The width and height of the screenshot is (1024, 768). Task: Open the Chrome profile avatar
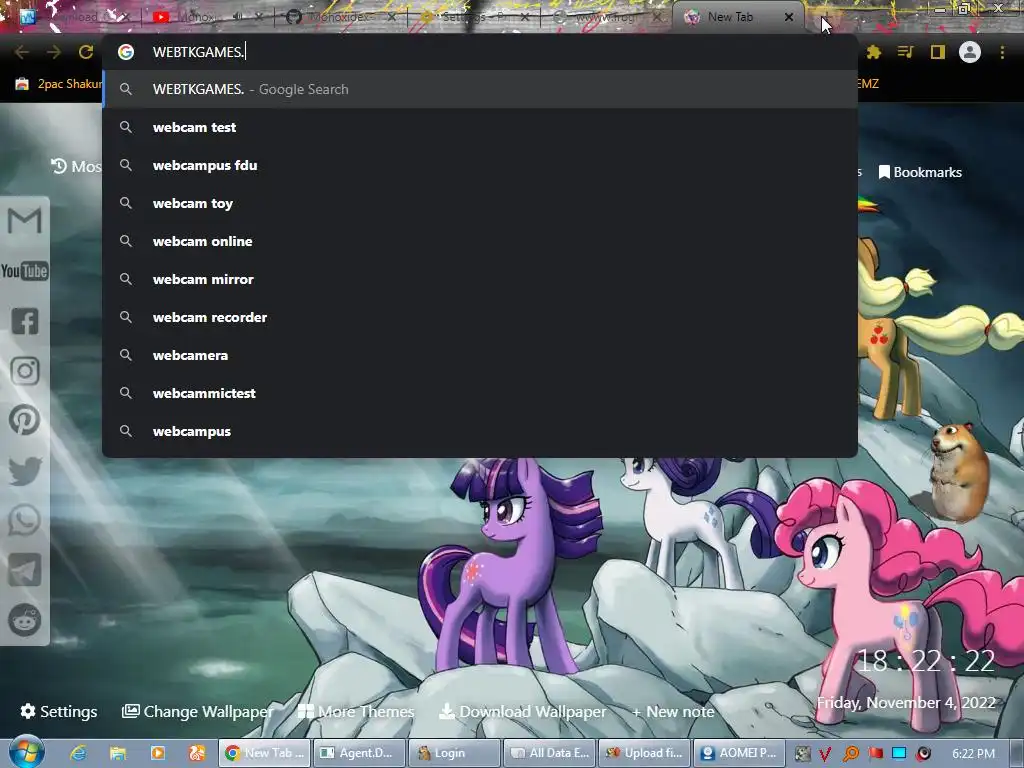click(x=970, y=52)
